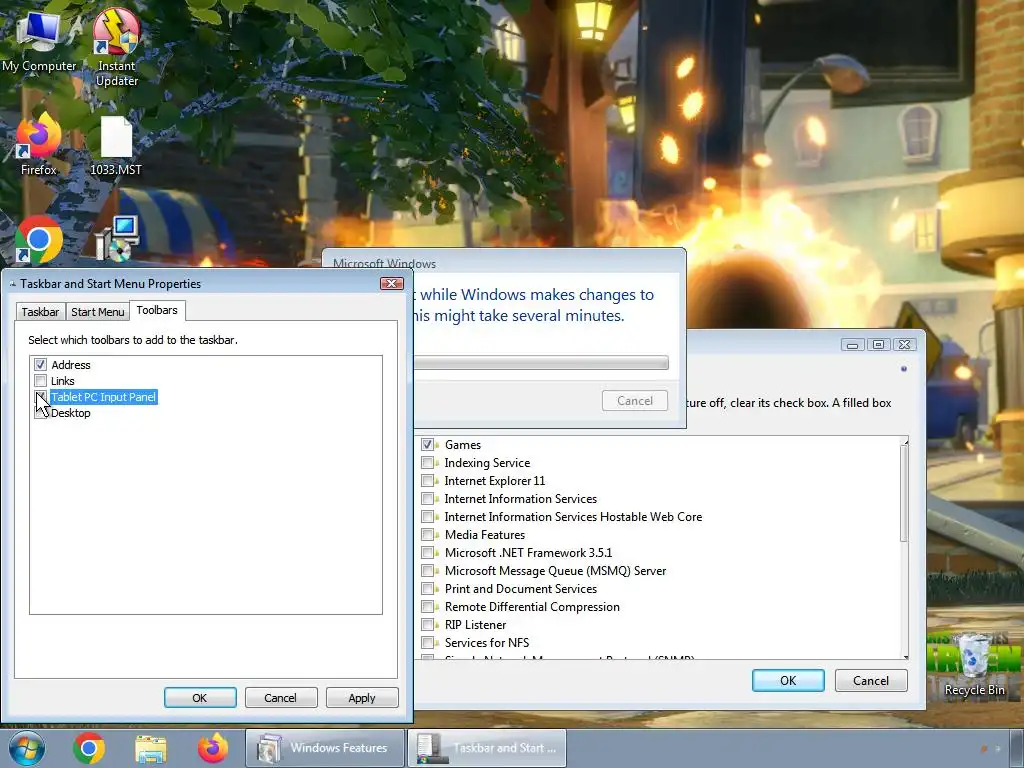Image resolution: width=1024 pixels, height=768 pixels.
Task: Toggle the Desktop toolbar checkbox
Action: click(40, 413)
